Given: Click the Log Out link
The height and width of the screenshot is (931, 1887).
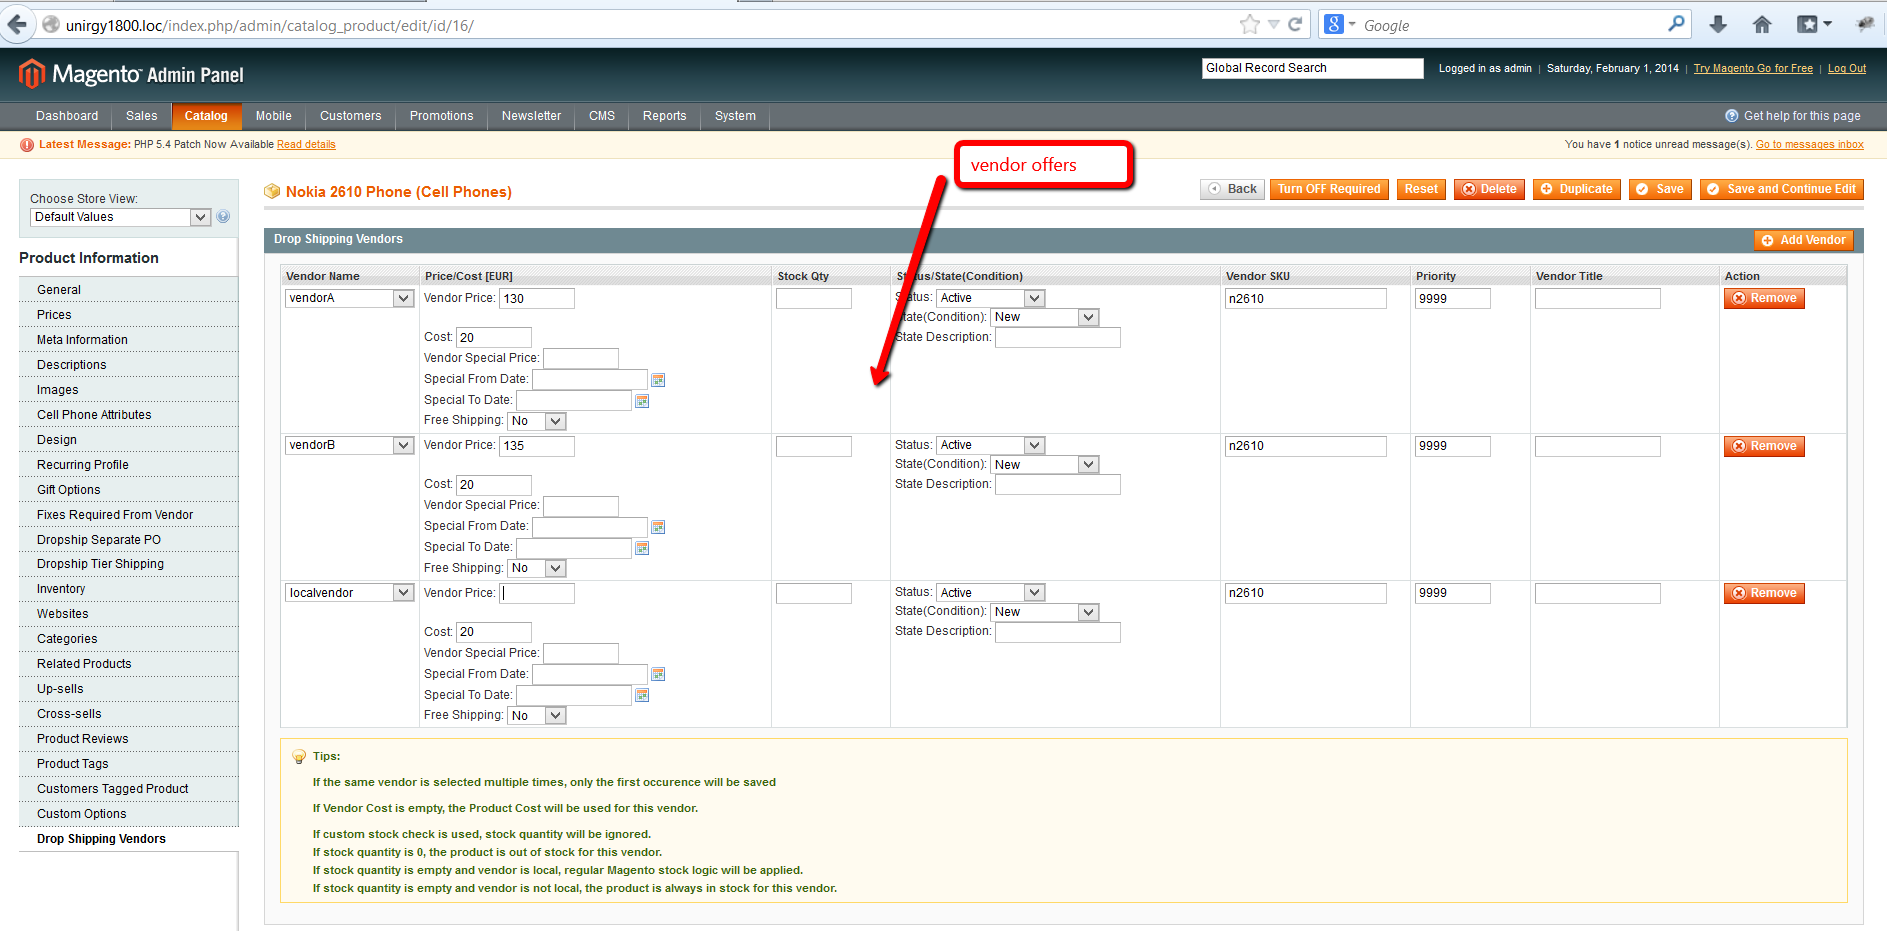Looking at the screenshot, I should click(x=1847, y=68).
